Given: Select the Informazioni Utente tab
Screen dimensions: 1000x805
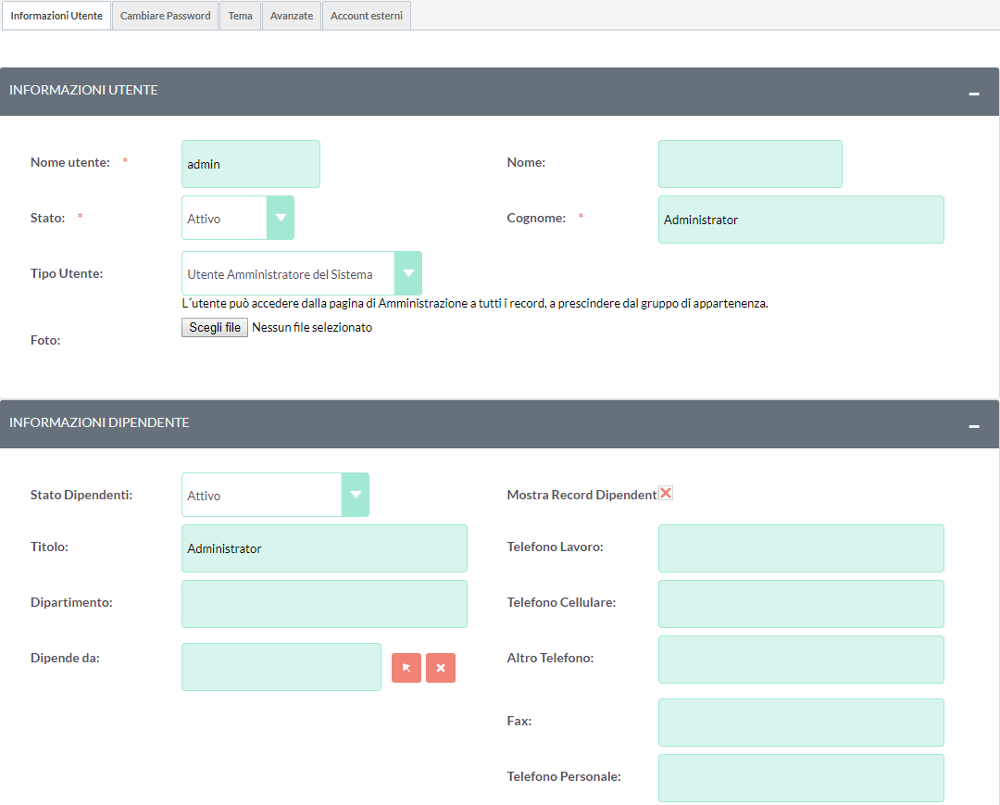Looking at the screenshot, I should 56,16.
